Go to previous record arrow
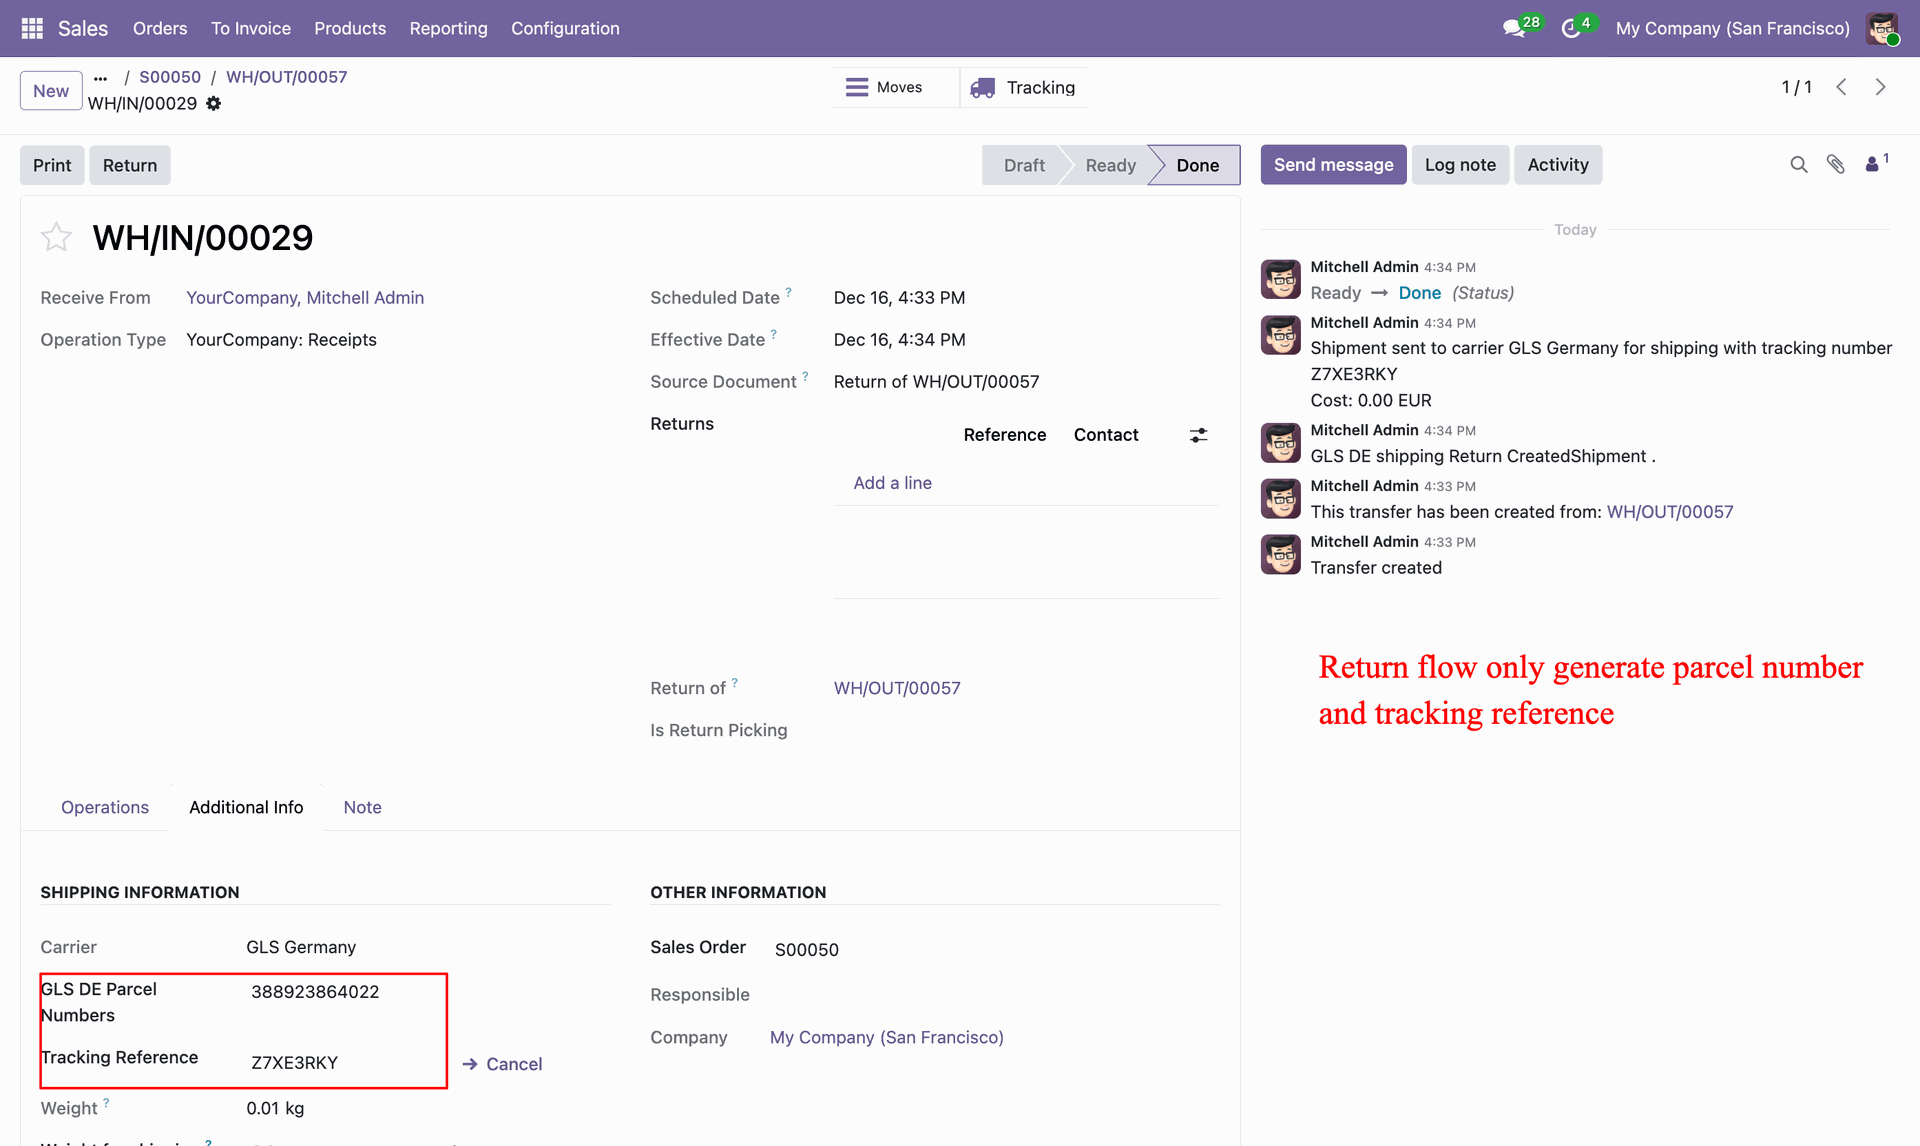This screenshot has width=1920, height=1146. [x=1841, y=87]
